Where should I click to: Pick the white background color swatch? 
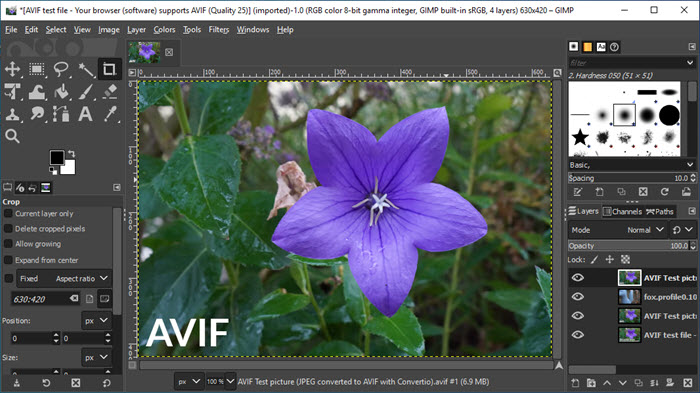click(x=70, y=168)
